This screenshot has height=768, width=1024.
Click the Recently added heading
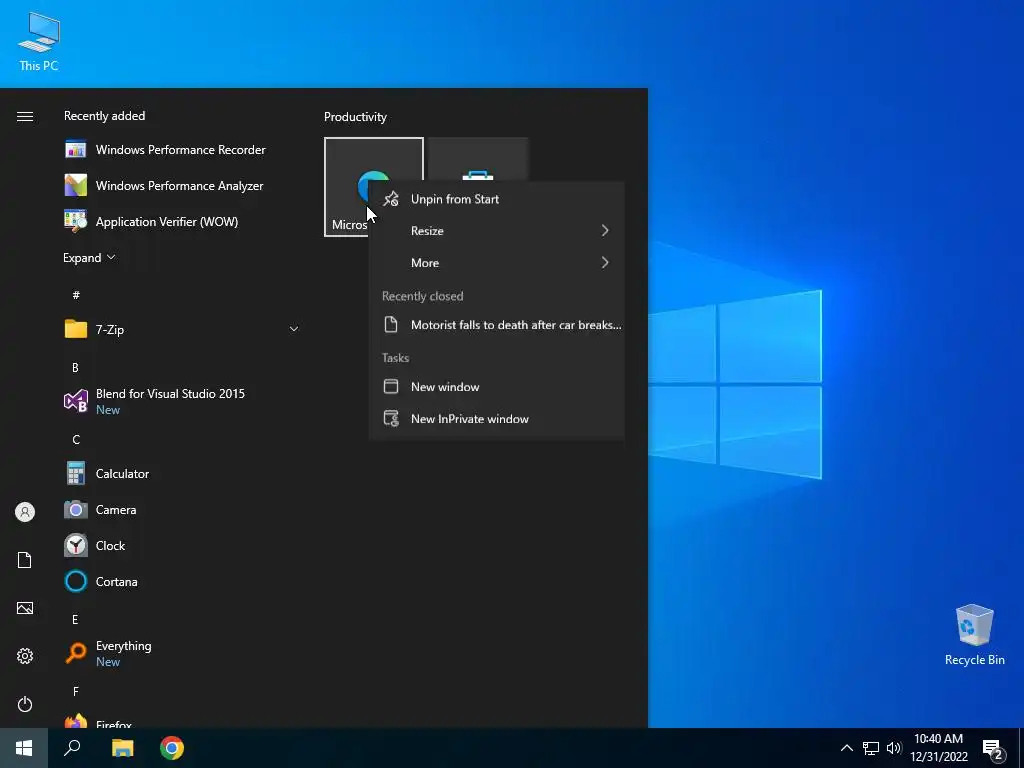104,116
